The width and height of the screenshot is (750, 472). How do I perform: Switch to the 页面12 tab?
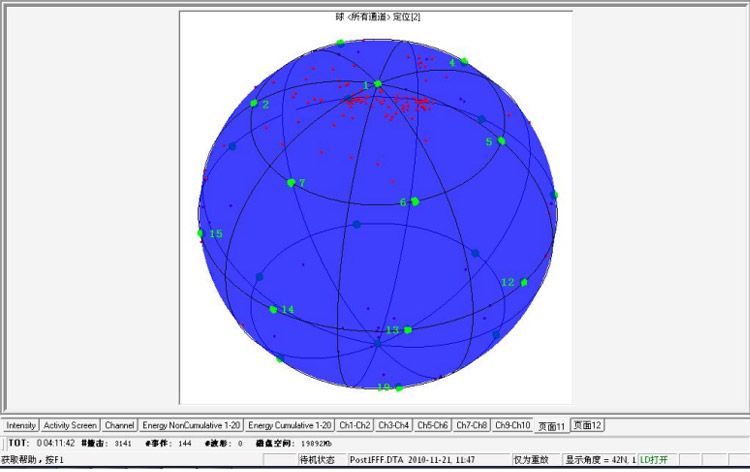[x=587, y=425]
